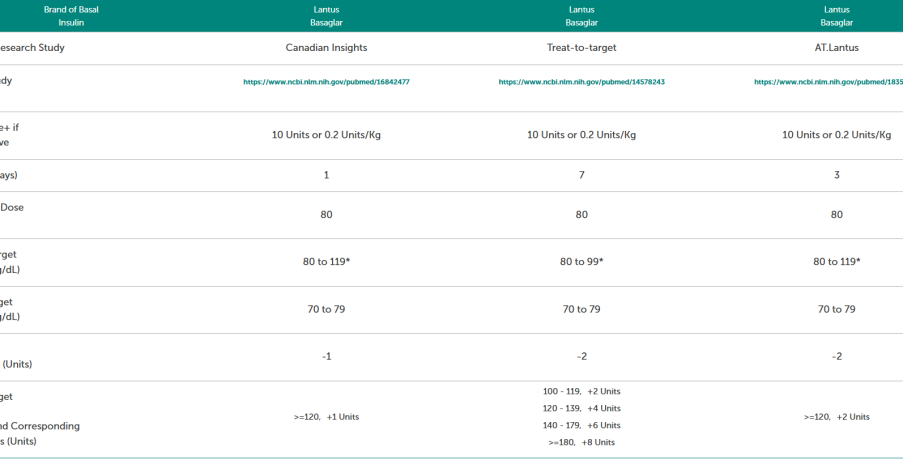
Task: Click Lantus Basaglar header above Treat-to-target
Action: (581, 15)
